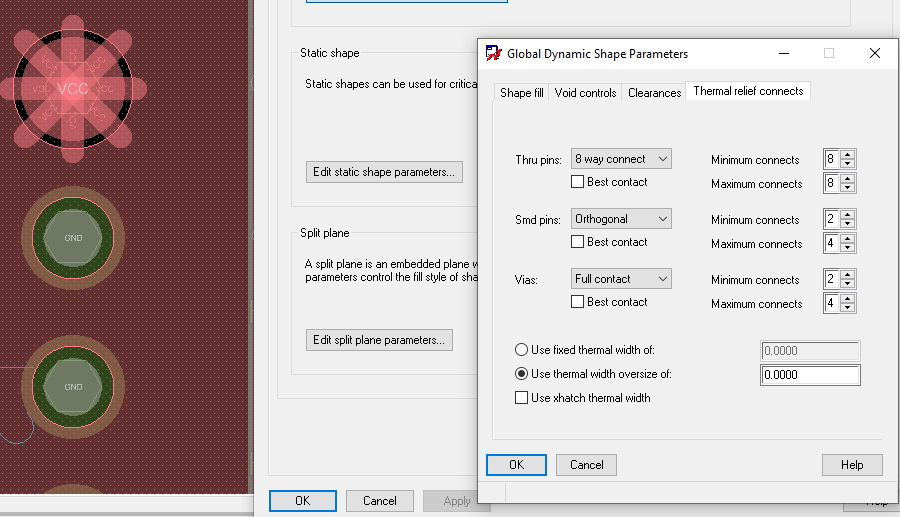Decrease Smd pins Minimum connects value
This screenshot has width=900, height=517.
pos(847,224)
